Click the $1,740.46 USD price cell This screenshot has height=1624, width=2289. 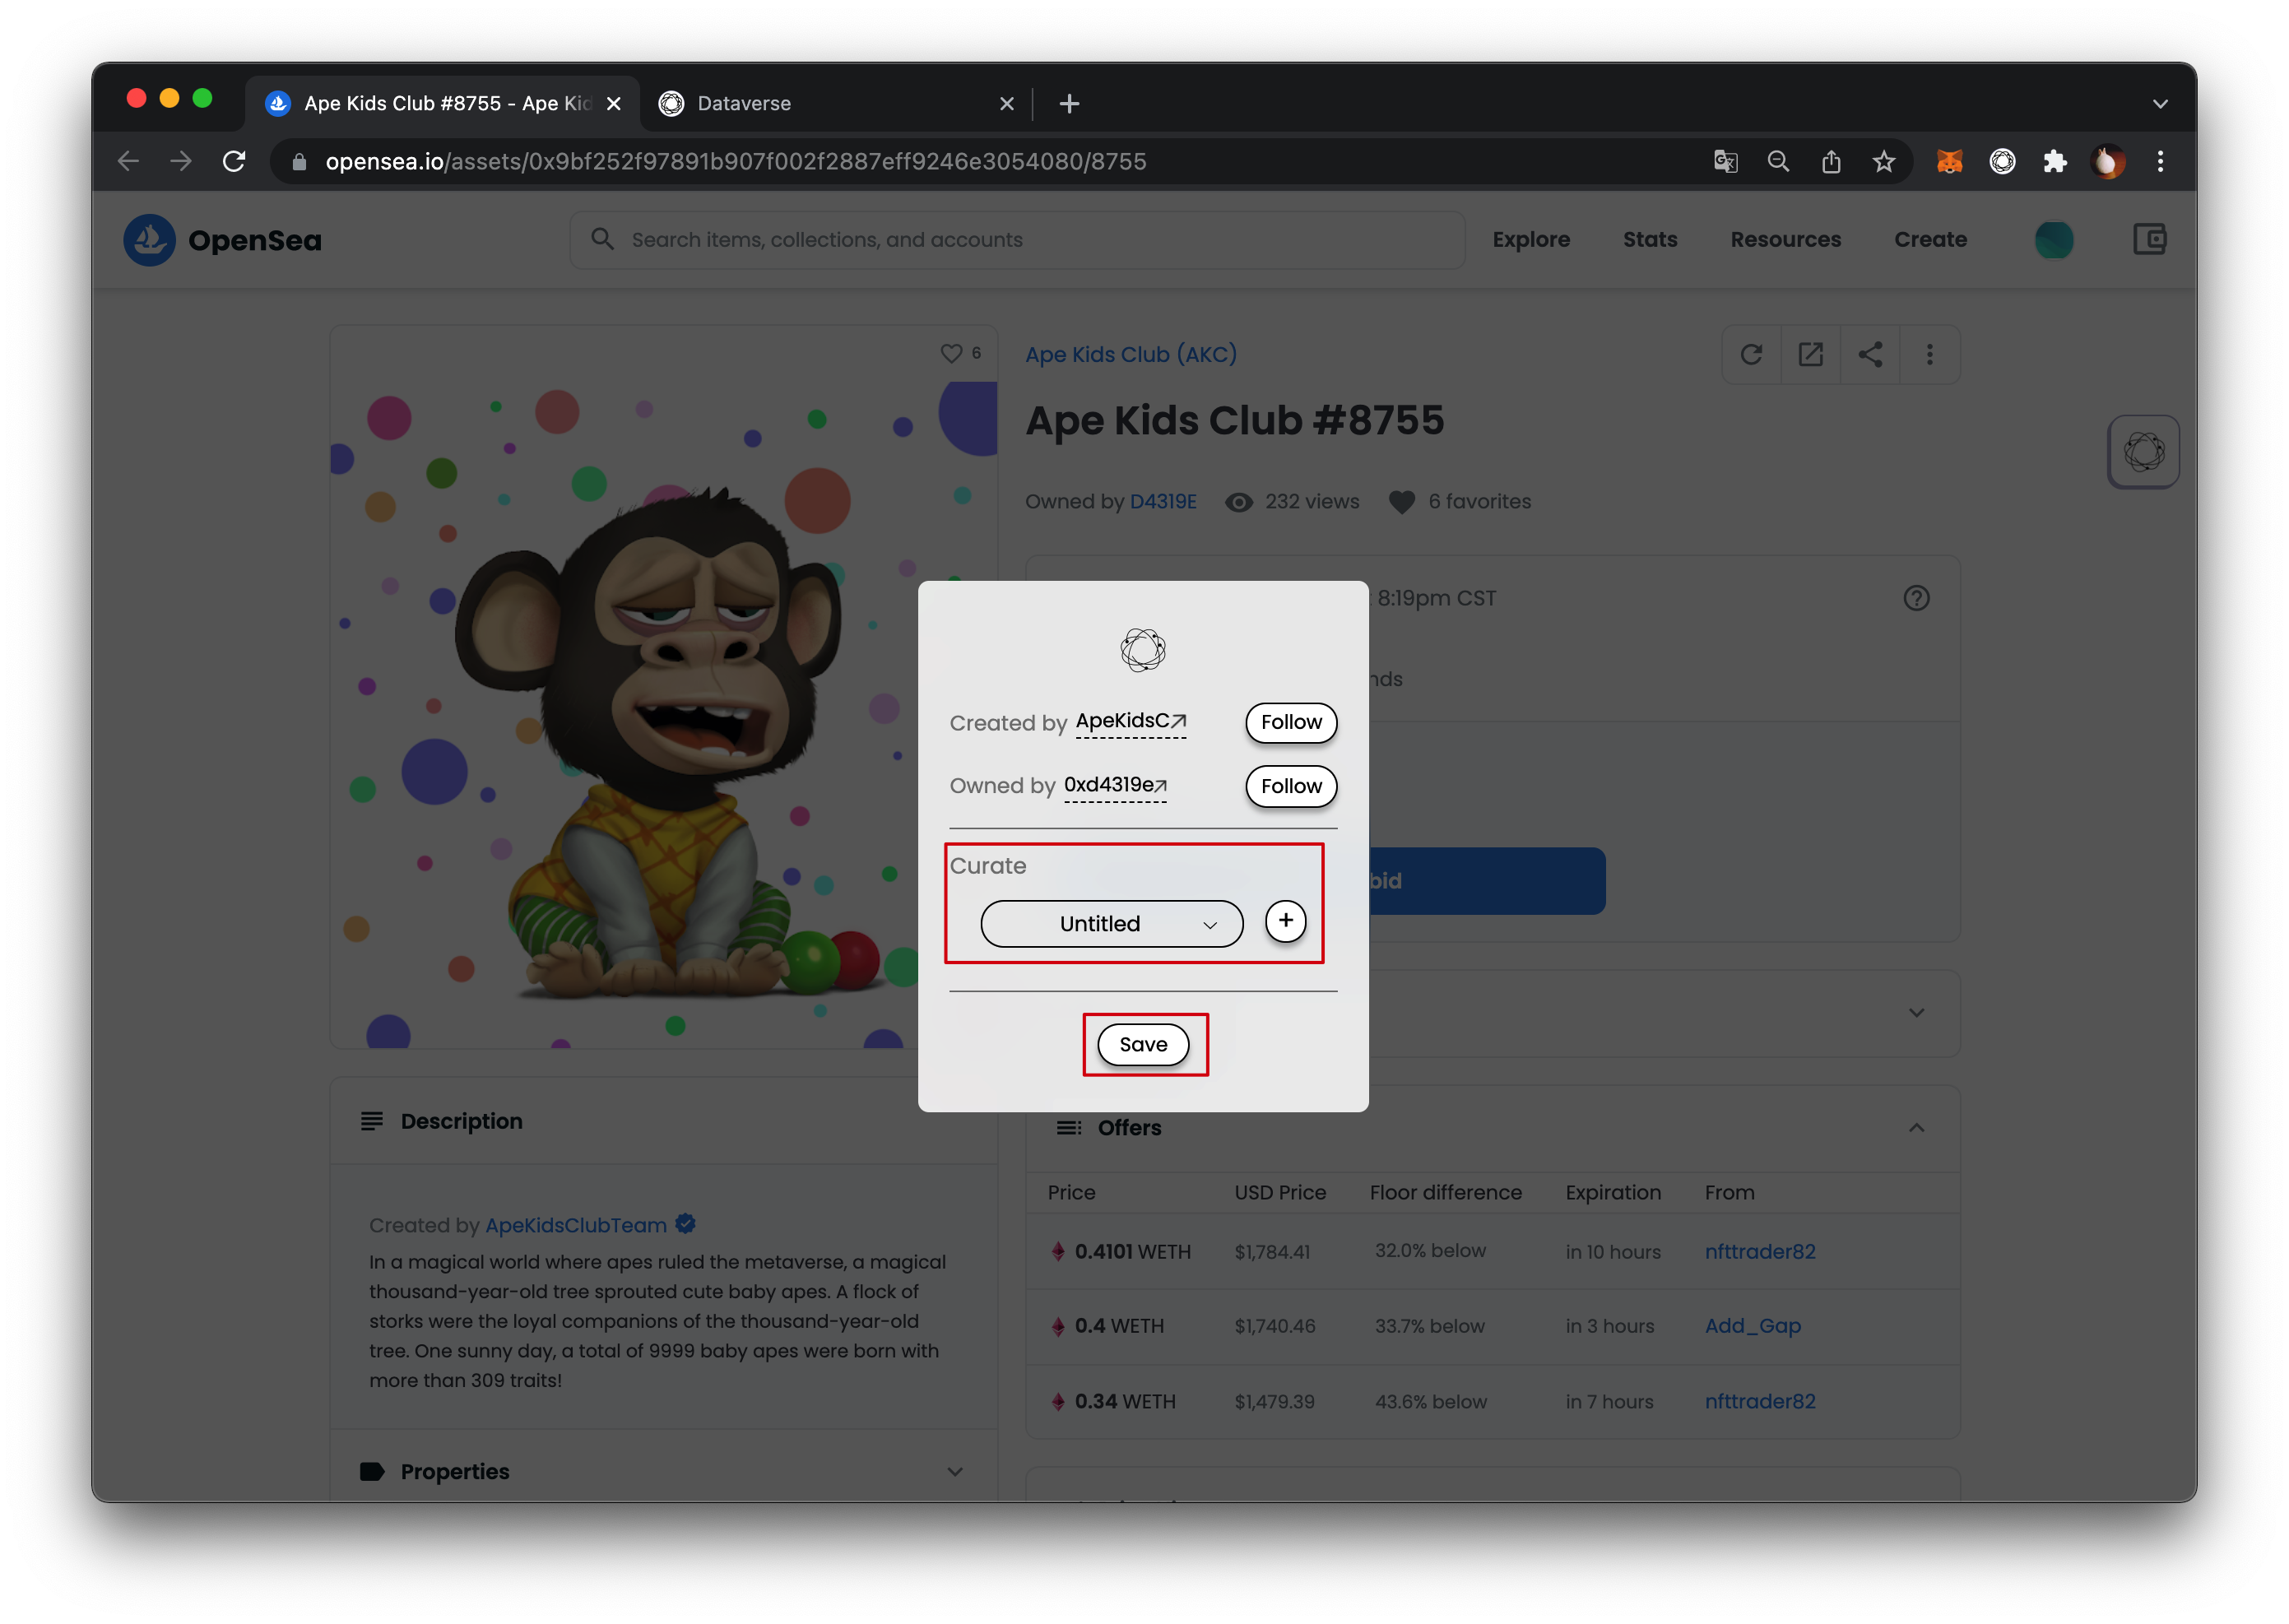tap(1274, 1326)
